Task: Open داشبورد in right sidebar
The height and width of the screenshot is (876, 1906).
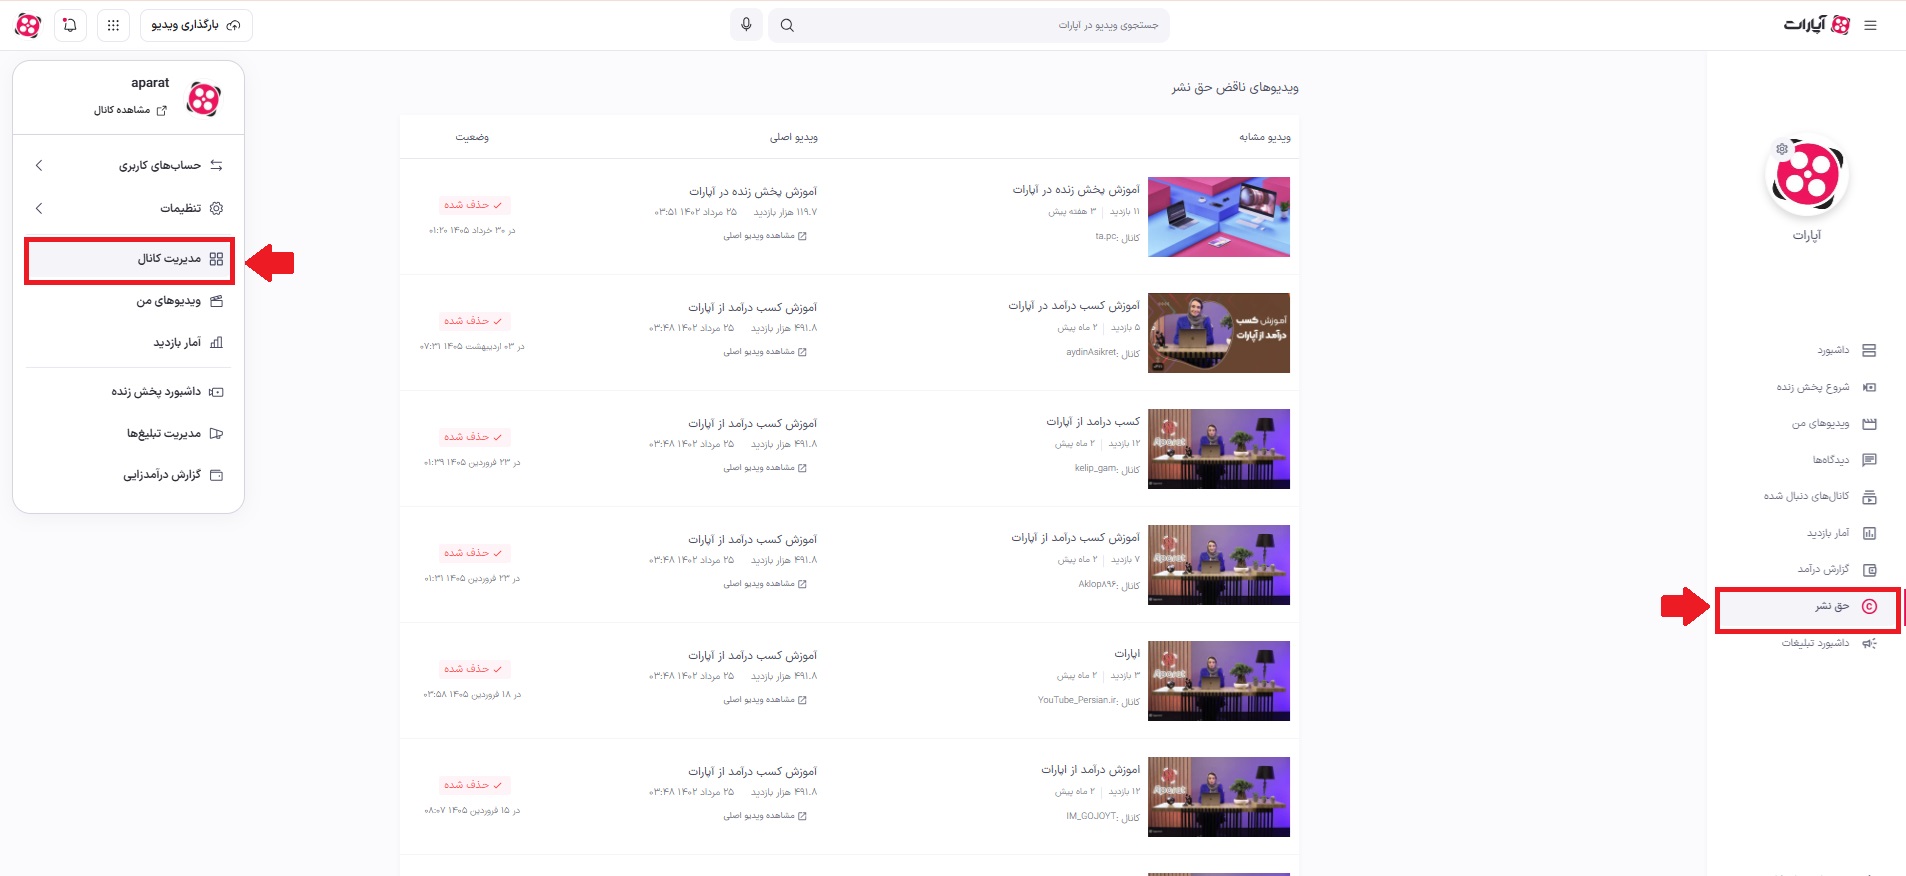Action: pyautogui.click(x=1846, y=351)
